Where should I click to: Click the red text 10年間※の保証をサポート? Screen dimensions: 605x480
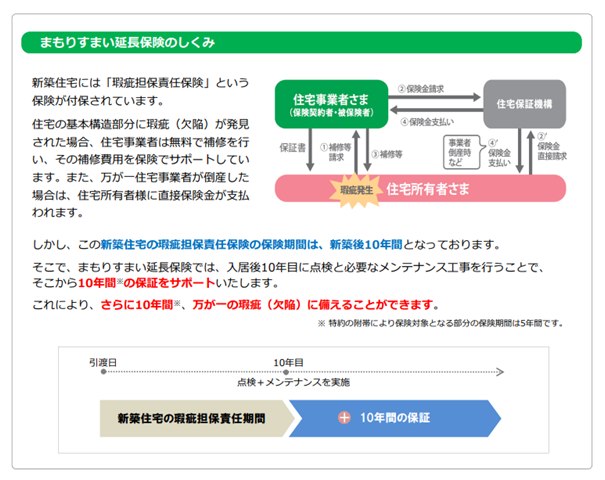(x=146, y=283)
